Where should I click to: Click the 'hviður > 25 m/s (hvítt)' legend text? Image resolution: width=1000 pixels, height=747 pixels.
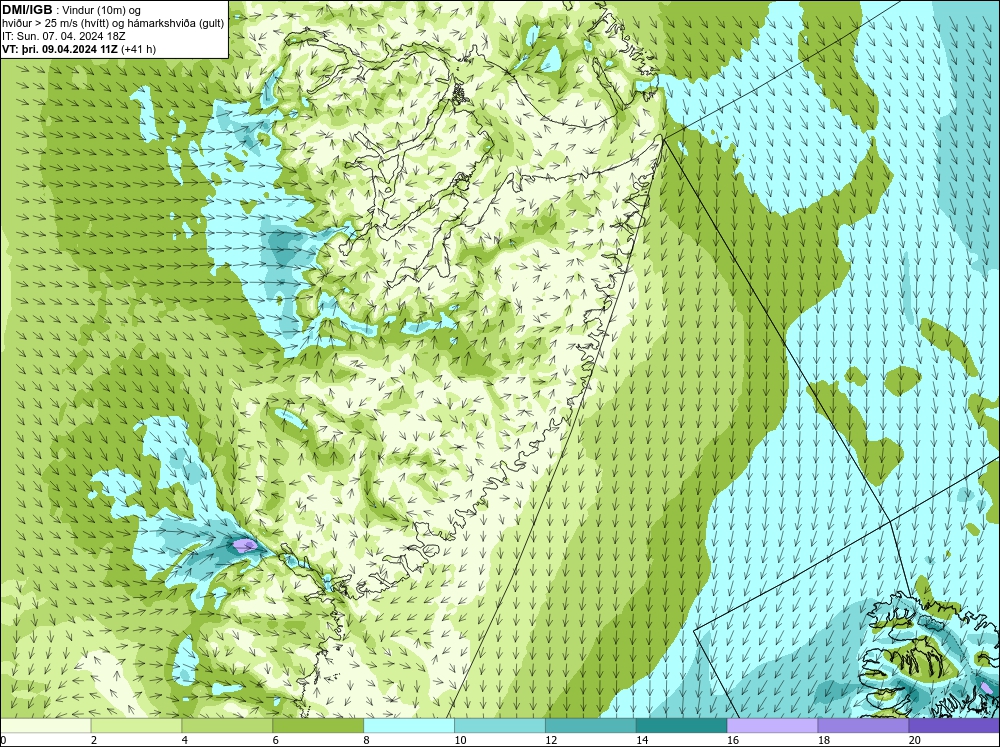pyautogui.click(x=54, y=24)
